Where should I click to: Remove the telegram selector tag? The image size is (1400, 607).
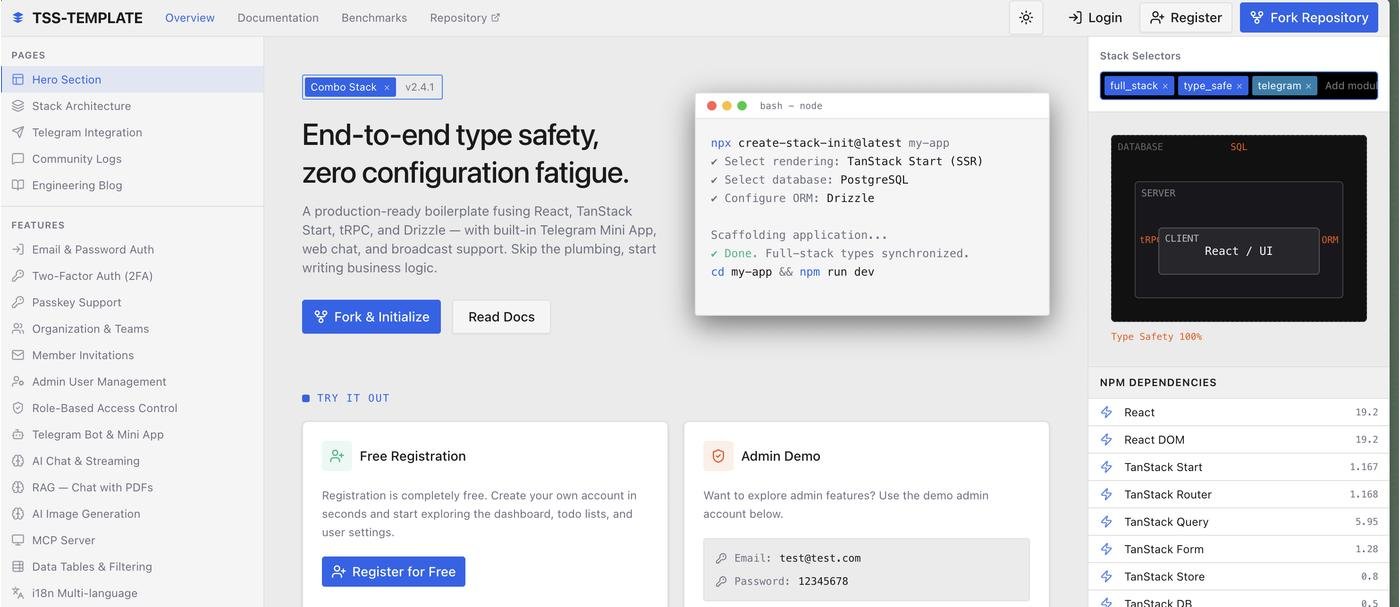coord(1308,86)
